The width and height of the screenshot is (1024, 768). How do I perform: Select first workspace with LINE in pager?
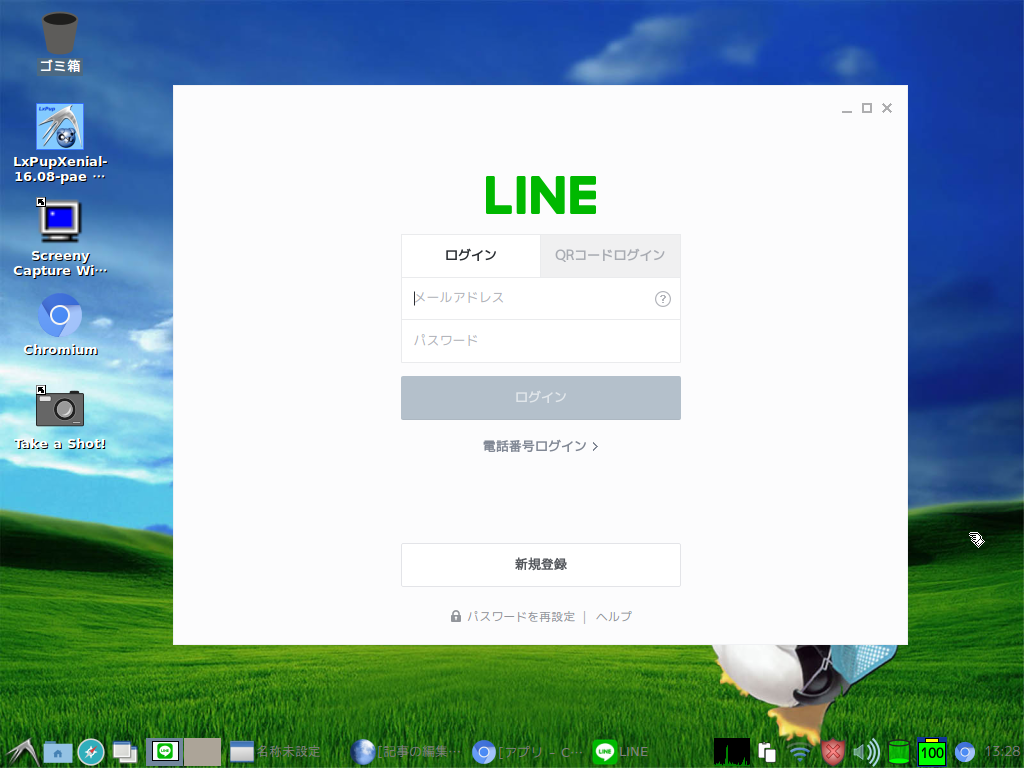point(165,752)
